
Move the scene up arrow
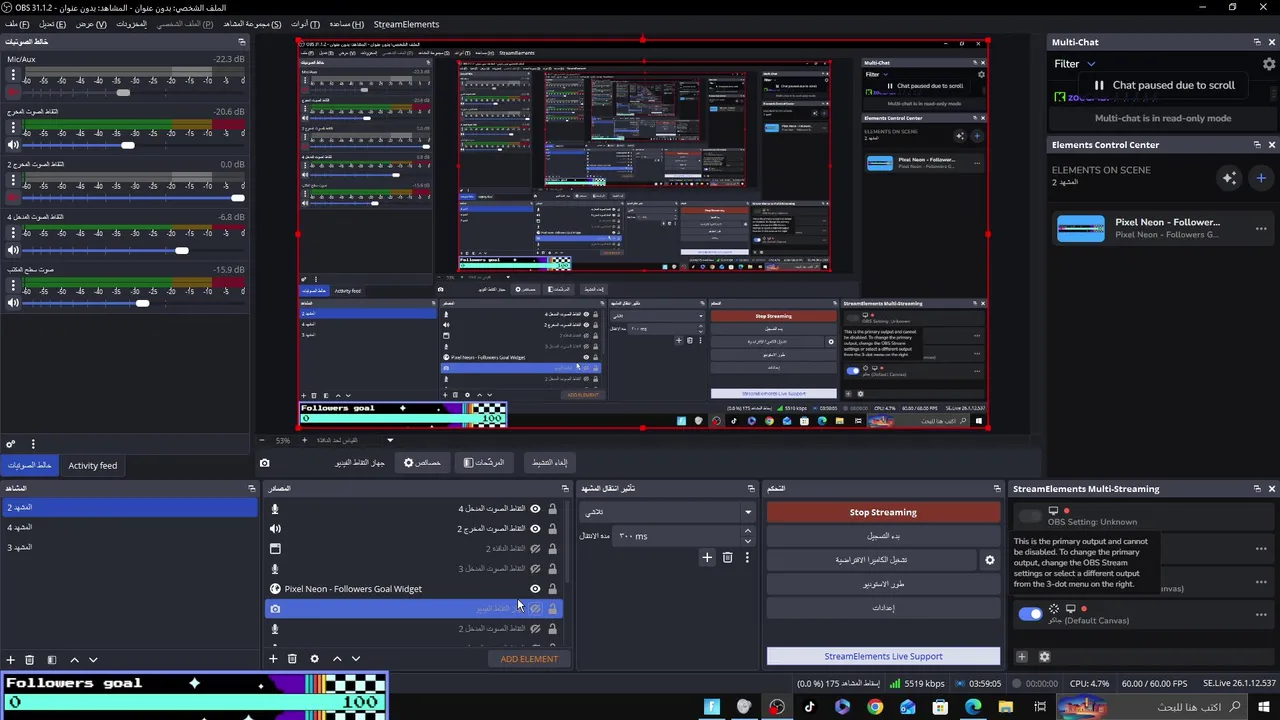(74, 660)
